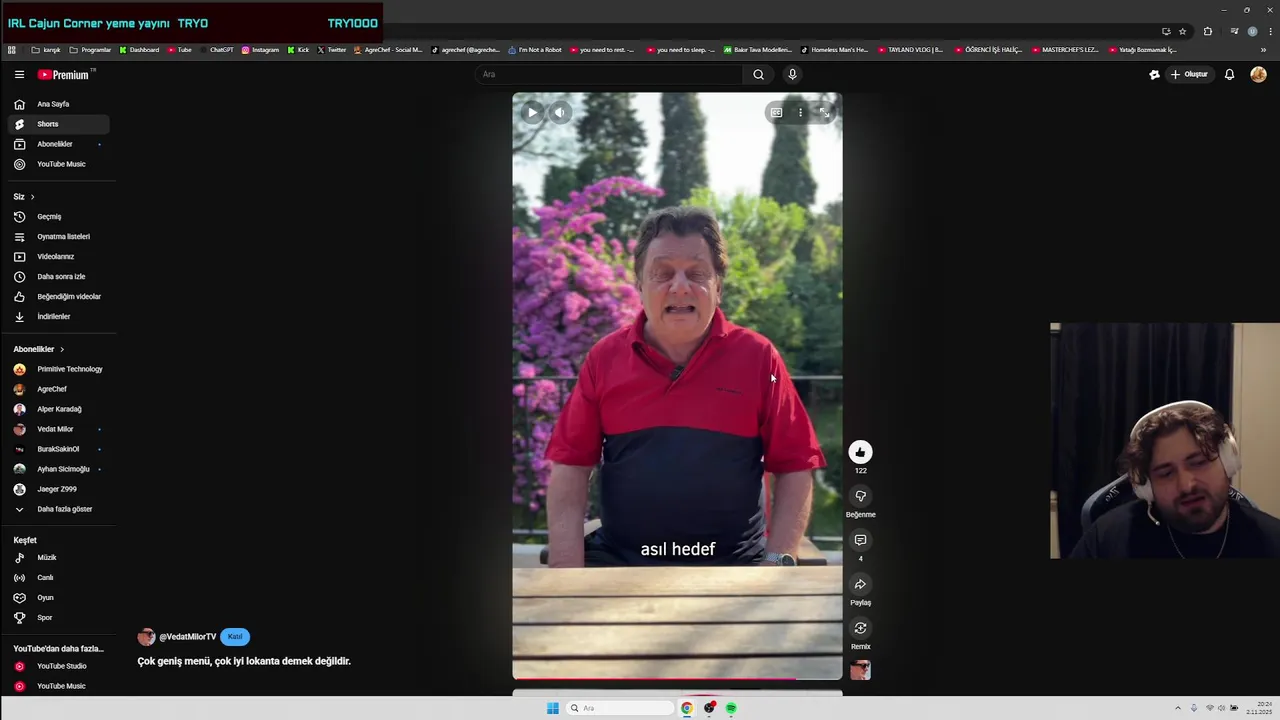Click the search input field
This screenshot has height=720, width=1280.
[x=608, y=74]
